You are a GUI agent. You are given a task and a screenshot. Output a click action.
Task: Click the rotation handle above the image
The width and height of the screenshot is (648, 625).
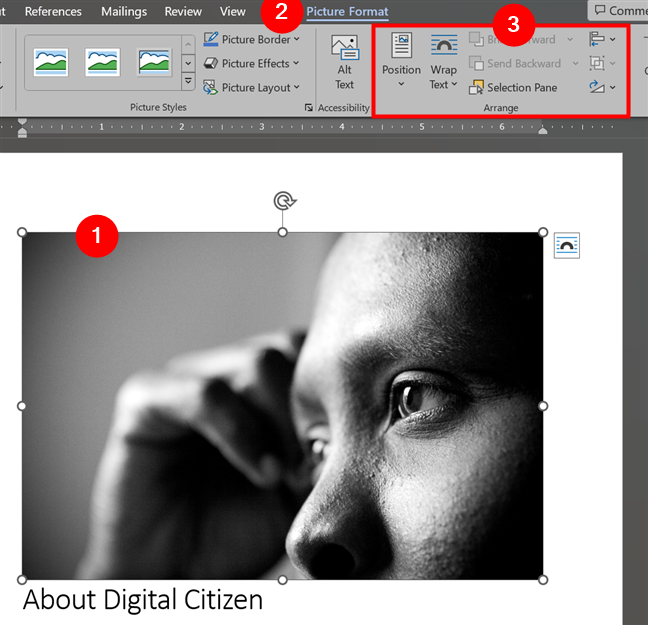pyautogui.click(x=284, y=201)
